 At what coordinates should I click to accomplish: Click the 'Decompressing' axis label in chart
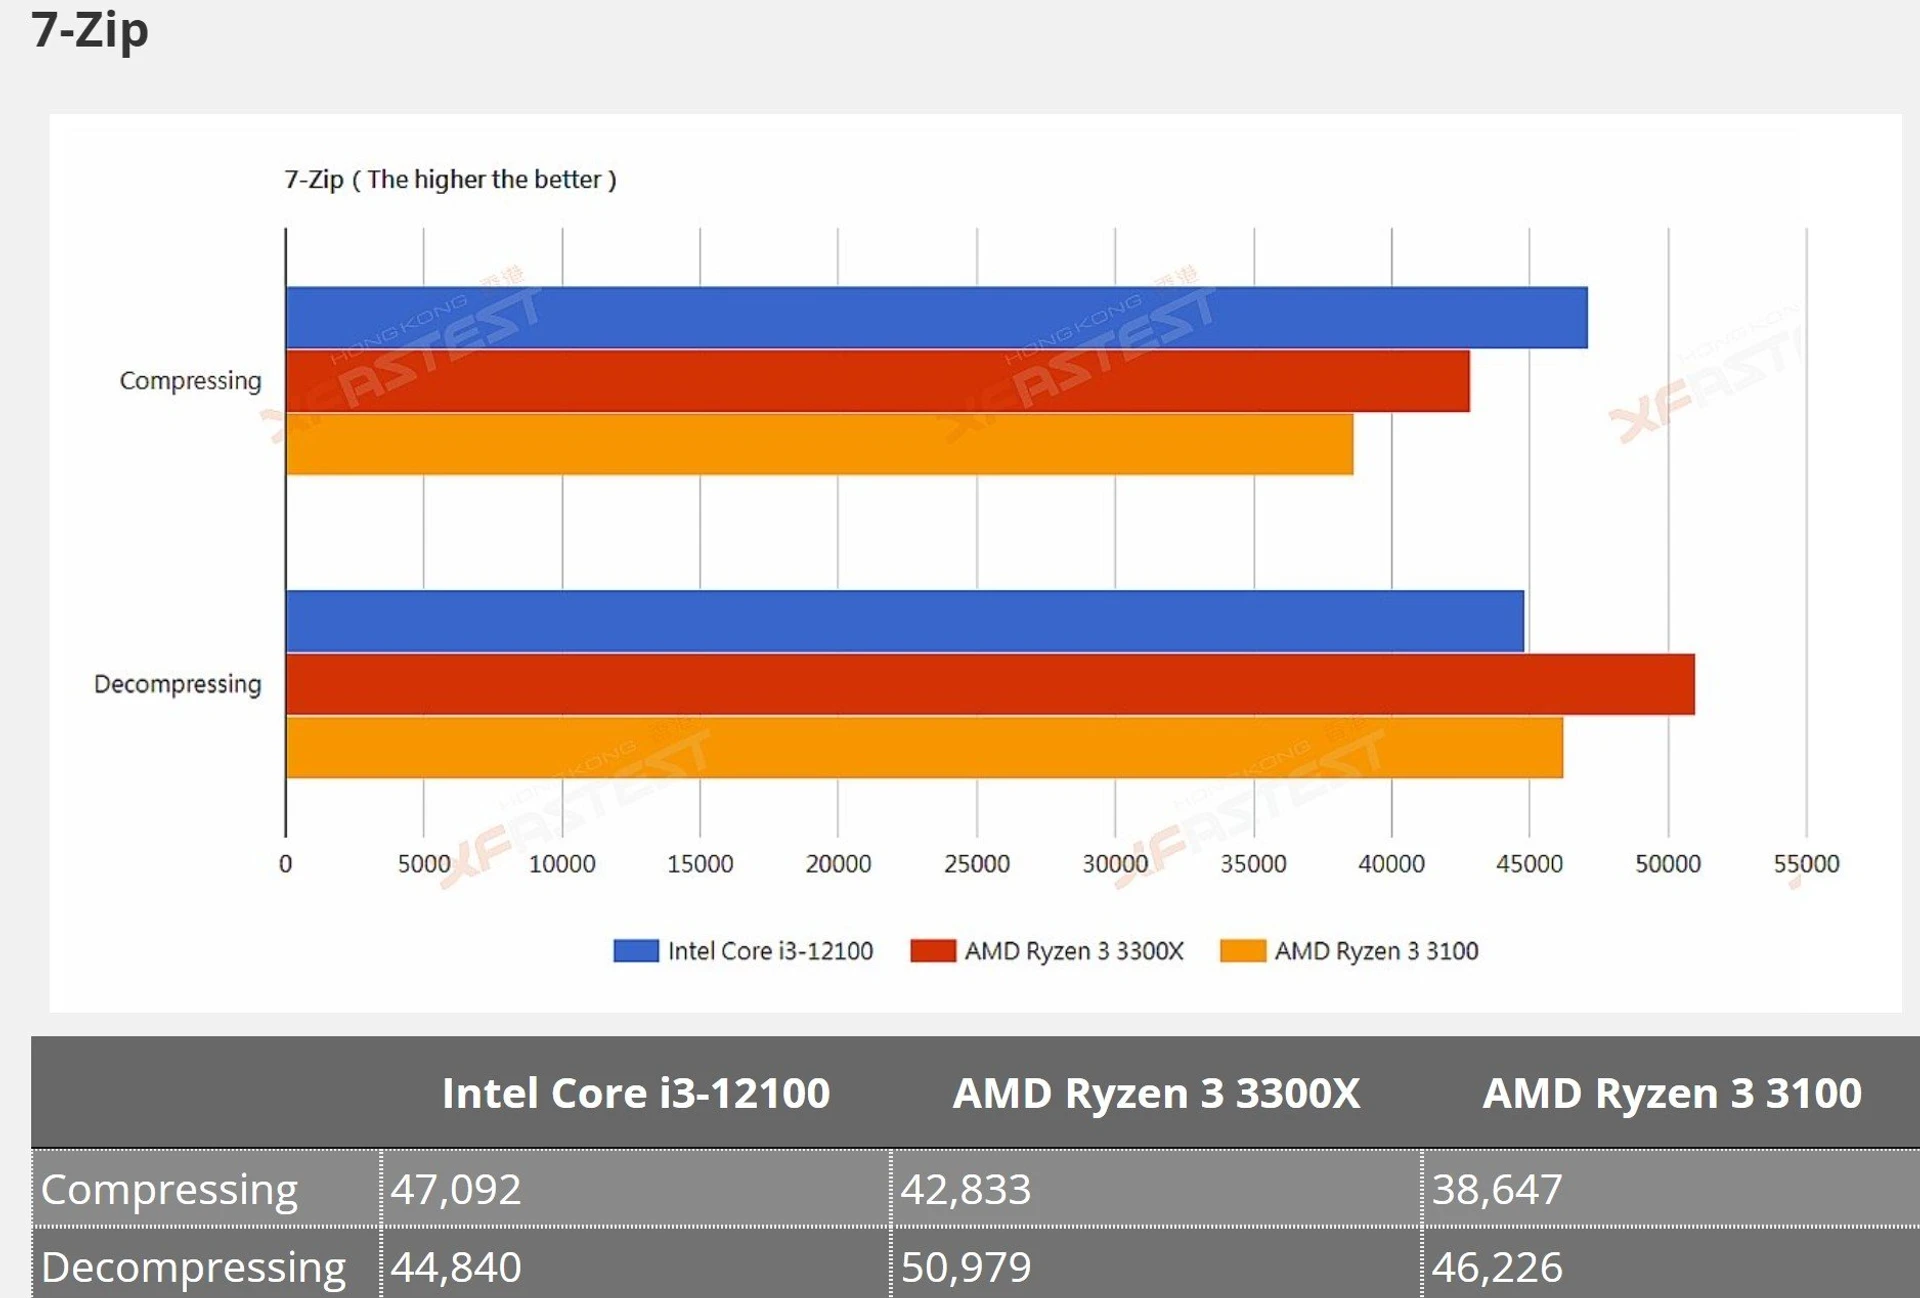[x=177, y=684]
